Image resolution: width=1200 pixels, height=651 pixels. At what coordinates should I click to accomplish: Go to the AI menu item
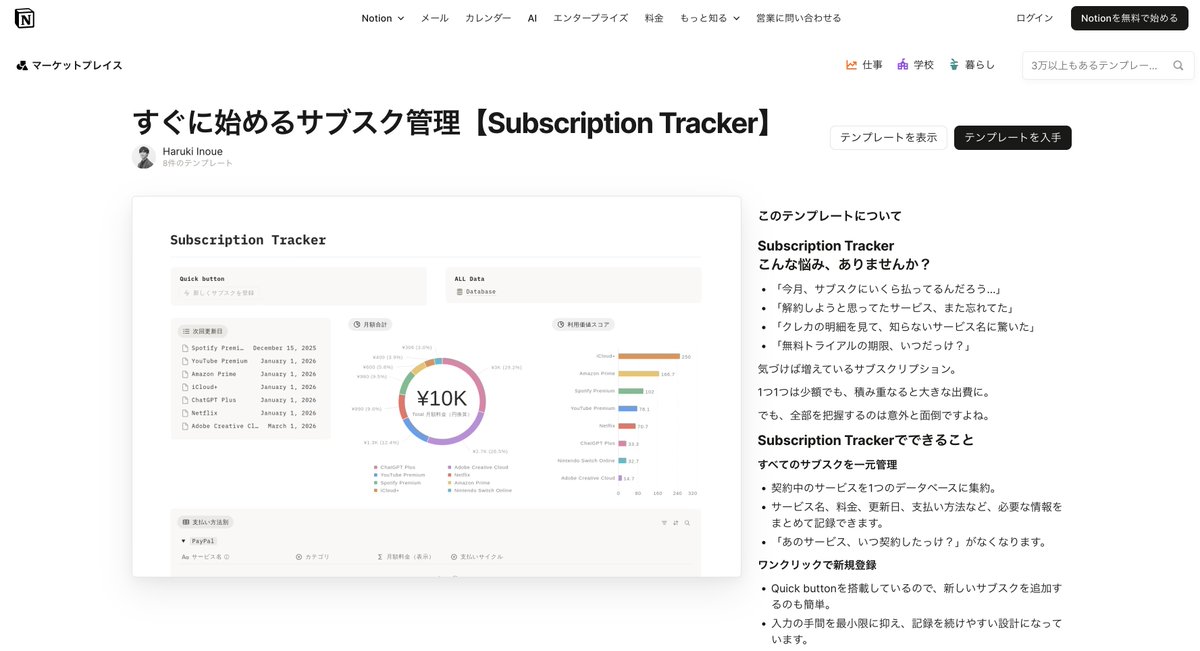[532, 18]
